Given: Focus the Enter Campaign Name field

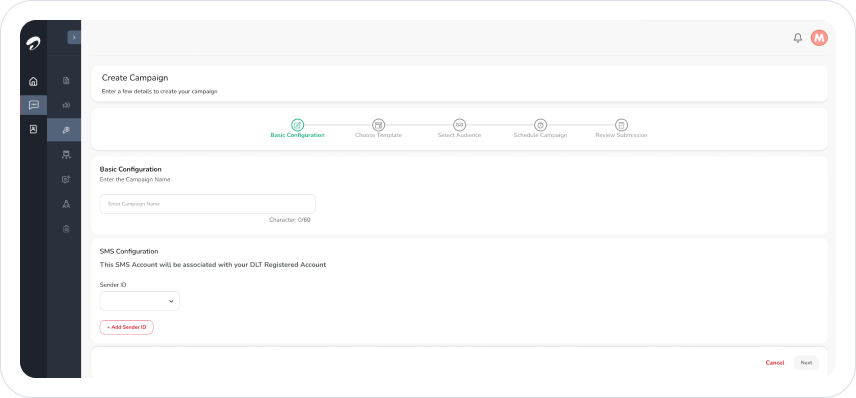Looking at the screenshot, I should pos(207,204).
